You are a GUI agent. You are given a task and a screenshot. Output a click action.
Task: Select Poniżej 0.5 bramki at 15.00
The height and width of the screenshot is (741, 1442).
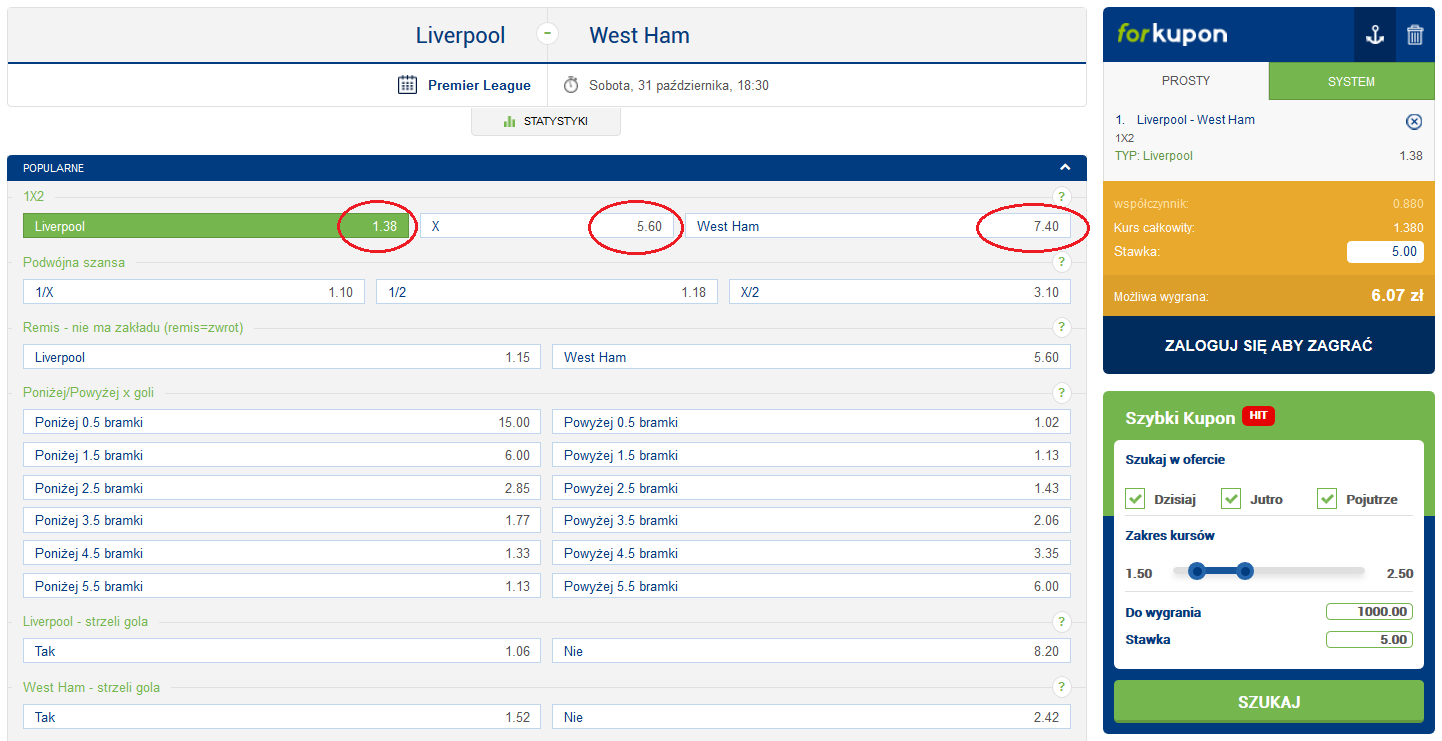tap(282, 422)
